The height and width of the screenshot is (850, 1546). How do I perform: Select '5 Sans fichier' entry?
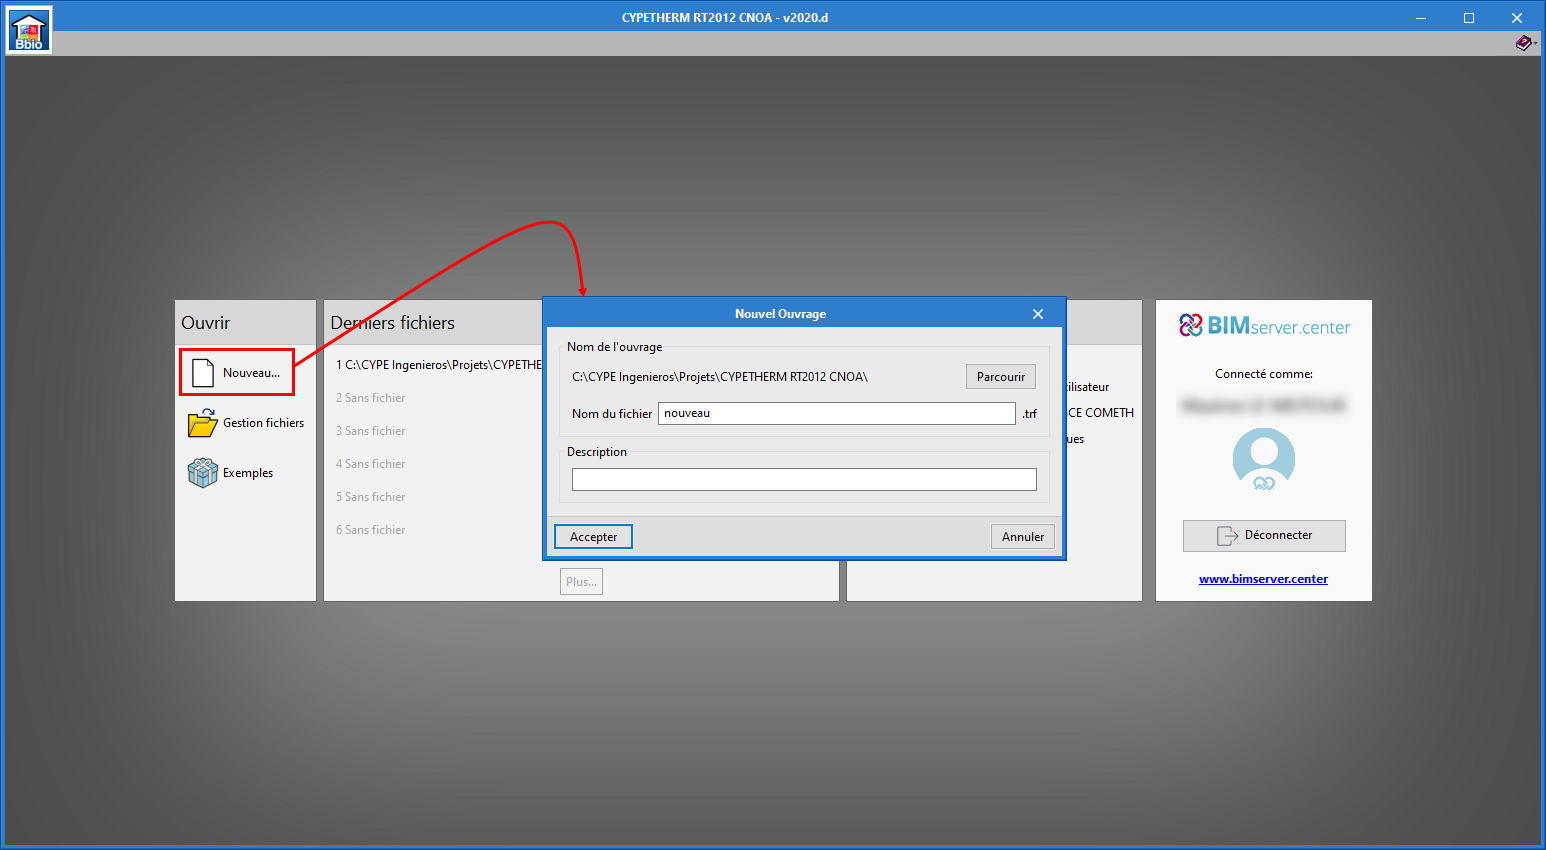tap(371, 497)
